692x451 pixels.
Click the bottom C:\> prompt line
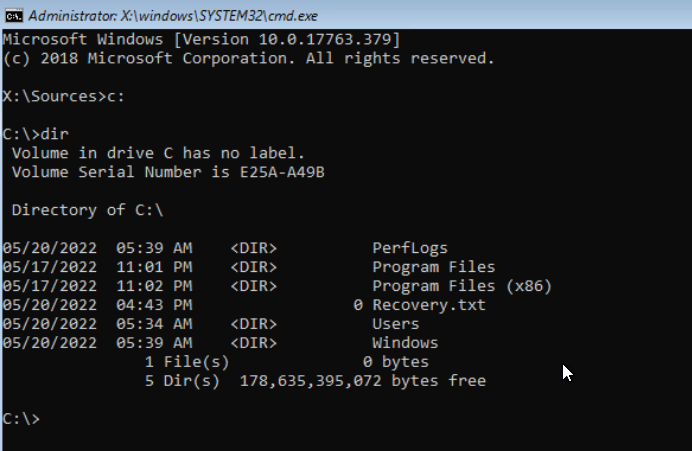[21, 419]
